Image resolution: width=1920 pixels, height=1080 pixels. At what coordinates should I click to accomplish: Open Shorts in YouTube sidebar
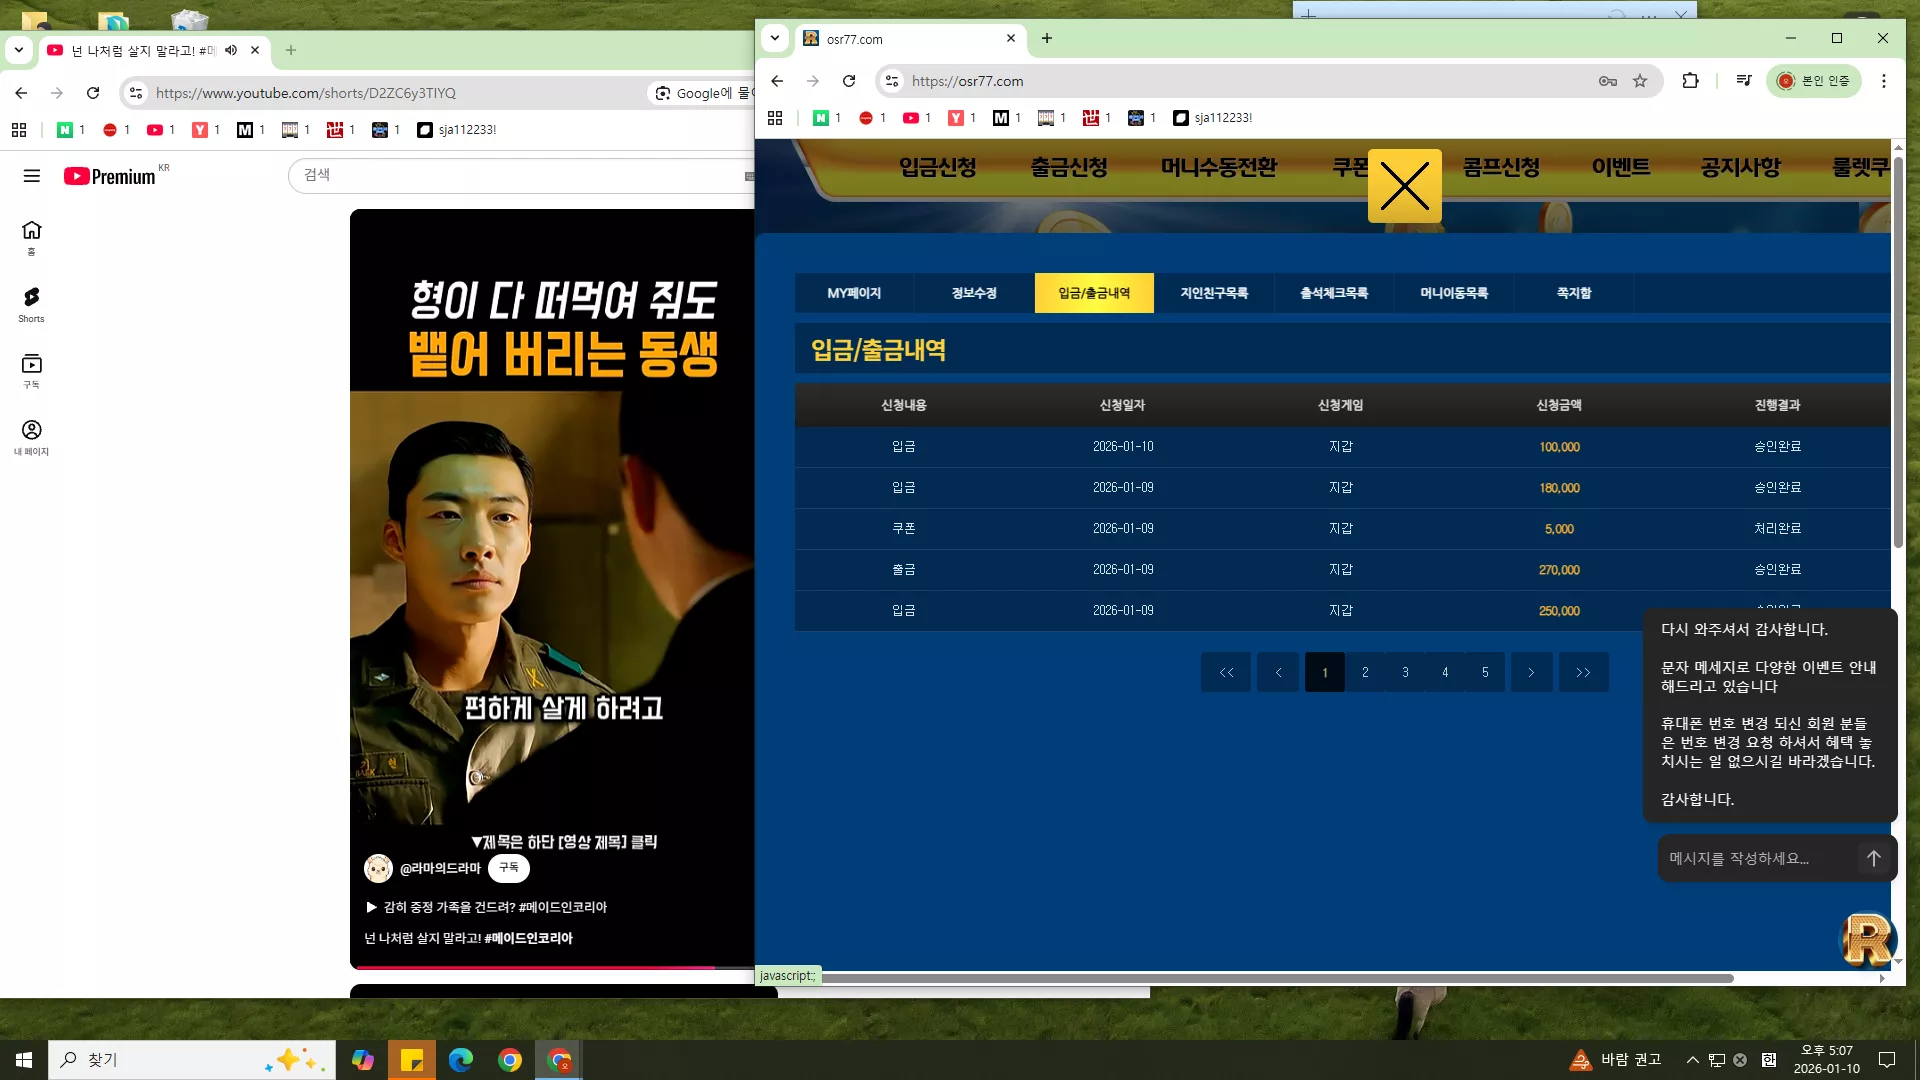pos(31,304)
